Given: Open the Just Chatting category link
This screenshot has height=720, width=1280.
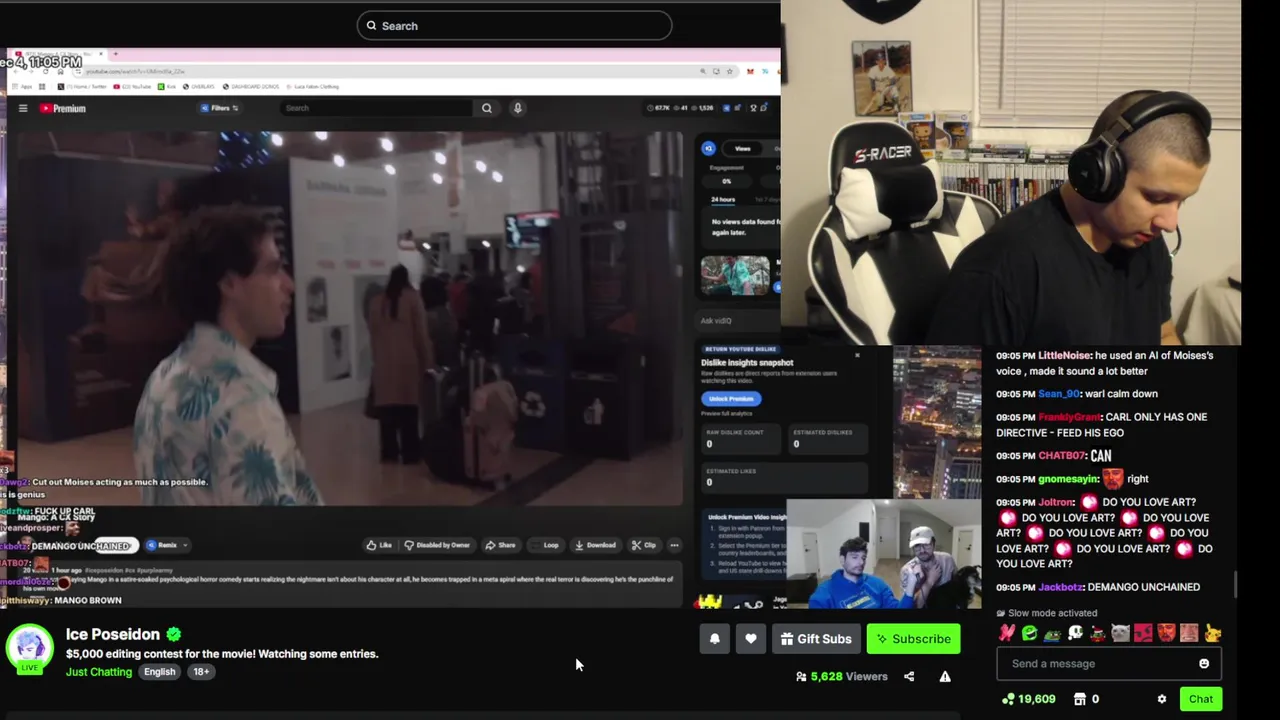Looking at the screenshot, I should 99,672.
